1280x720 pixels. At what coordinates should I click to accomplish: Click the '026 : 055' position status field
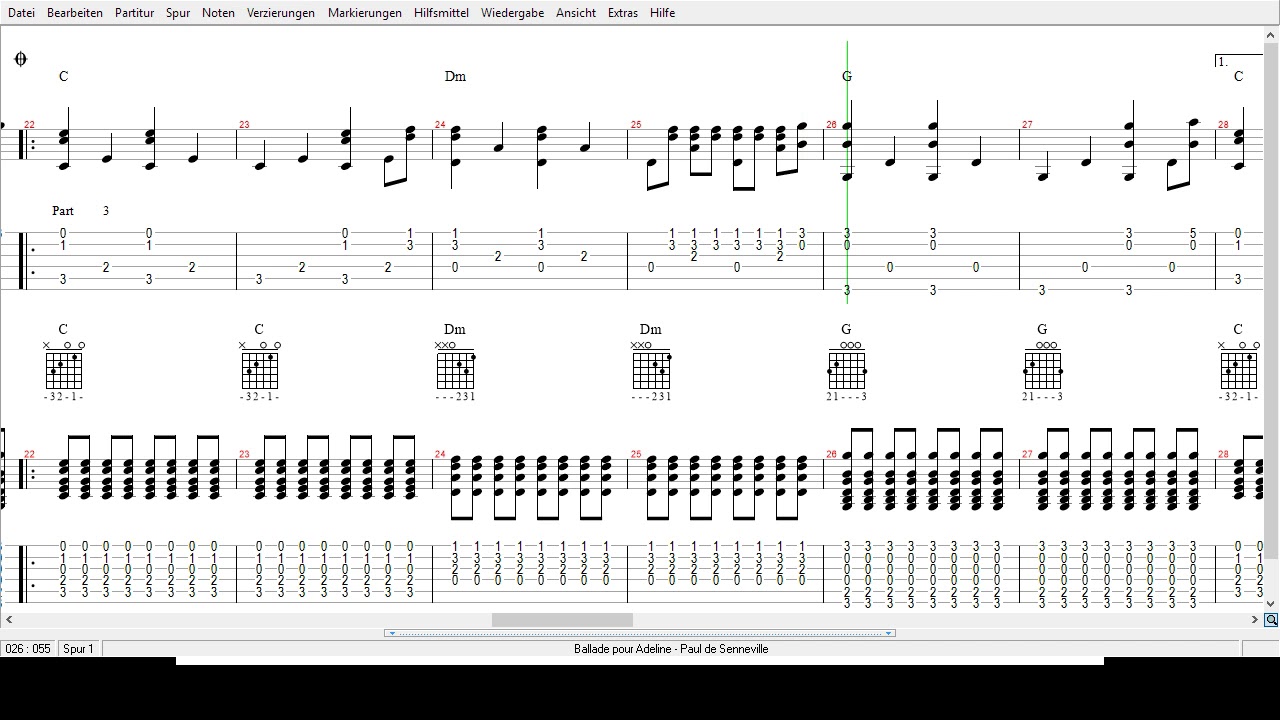tap(28, 649)
